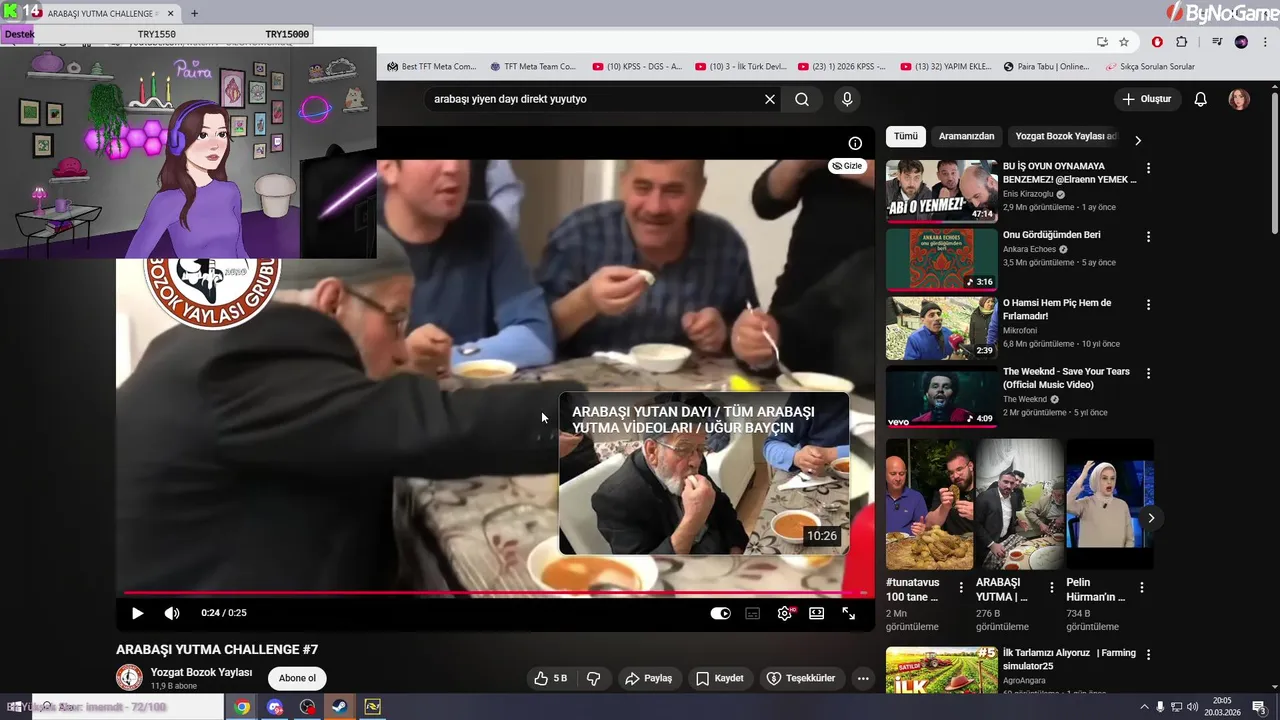Open the red Opera-style extension icon
Image resolution: width=1280 pixels, height=720 pixels.
tap(1157, 42)
